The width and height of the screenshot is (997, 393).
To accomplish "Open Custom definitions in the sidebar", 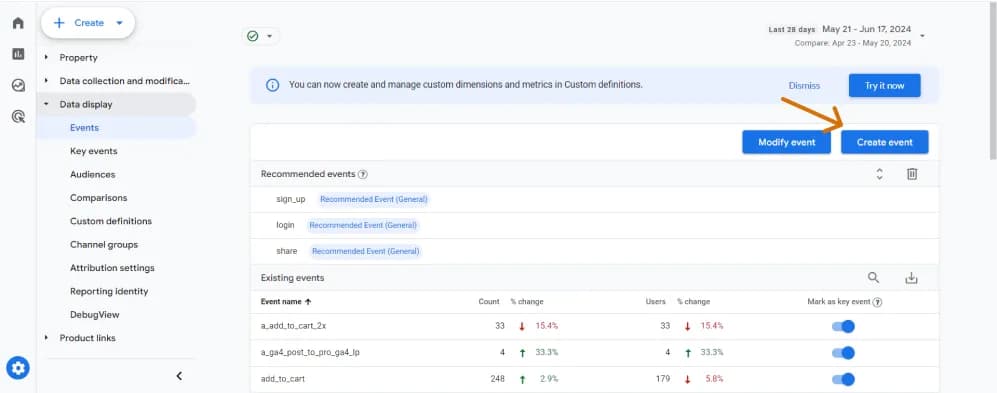I will coord(111,221).
